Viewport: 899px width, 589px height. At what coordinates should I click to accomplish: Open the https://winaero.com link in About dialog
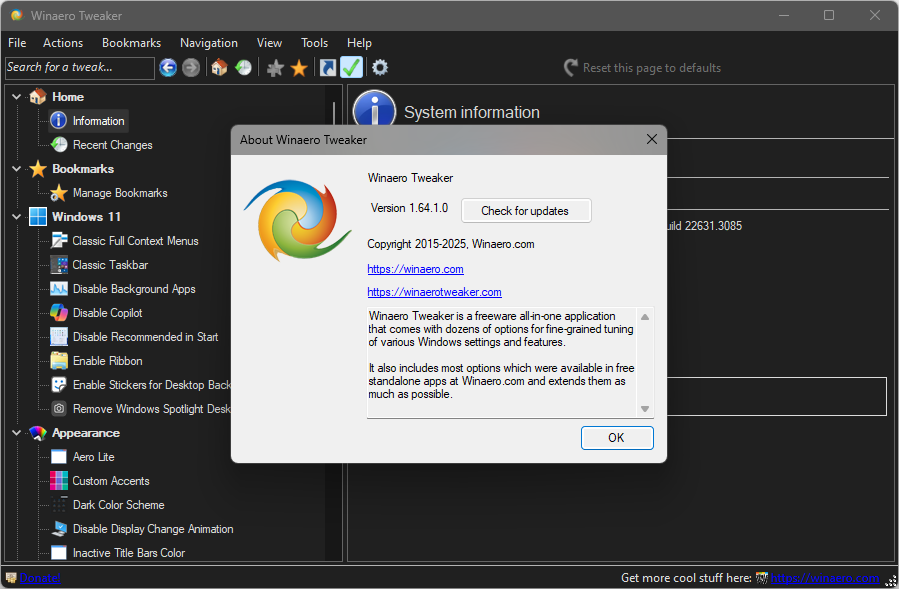click(416, 269)
